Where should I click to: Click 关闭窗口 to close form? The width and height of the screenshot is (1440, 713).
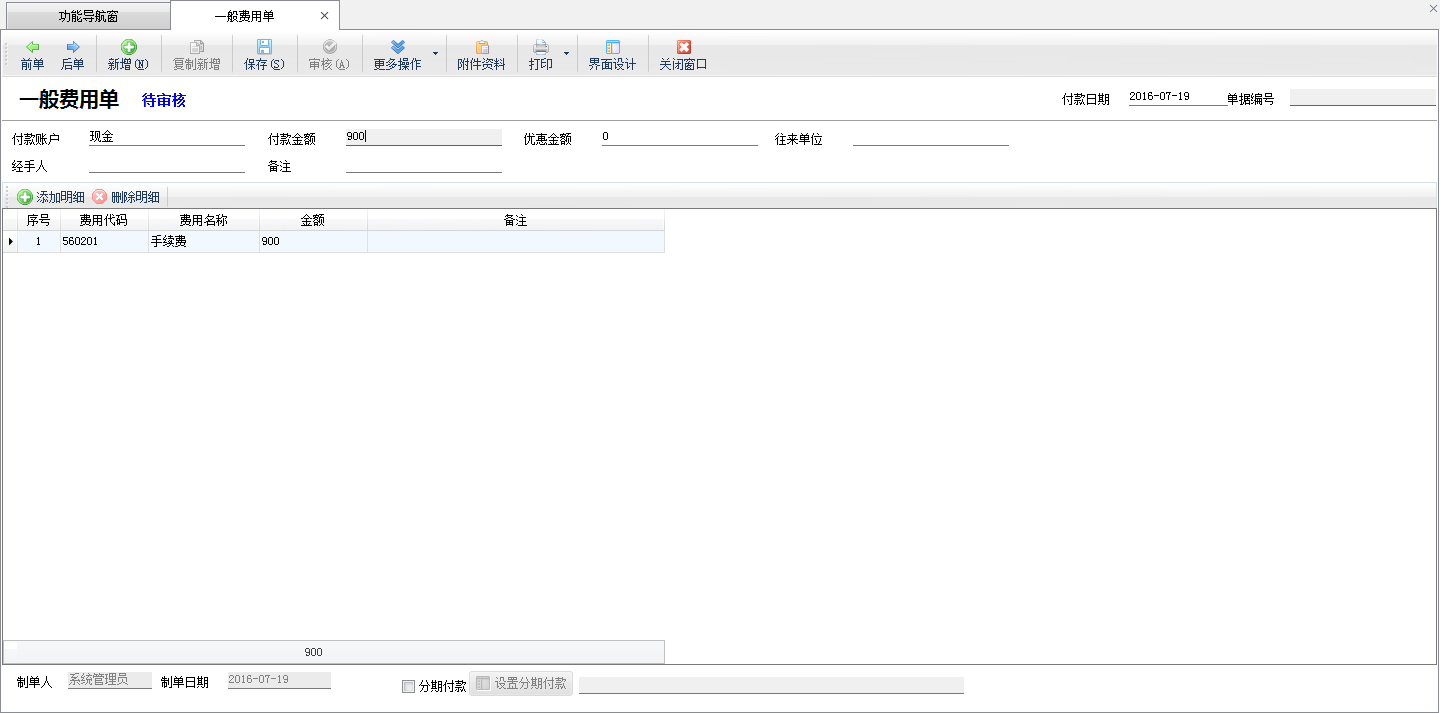(683, 55)
